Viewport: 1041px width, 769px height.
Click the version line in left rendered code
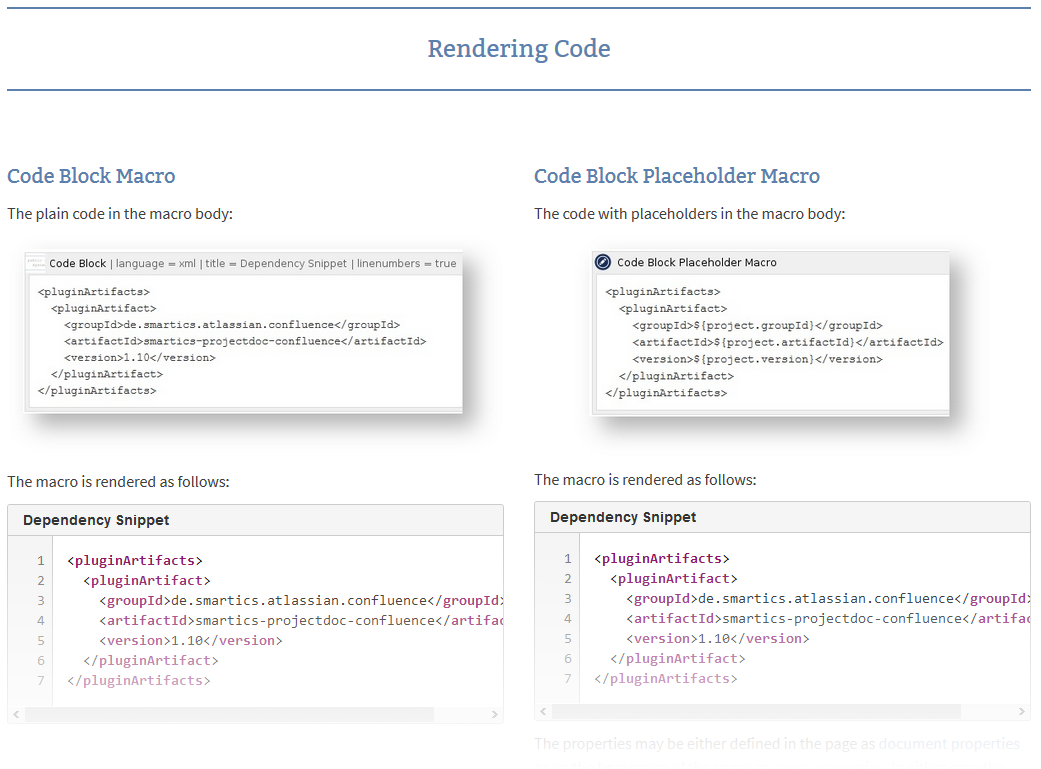[190, 640]
